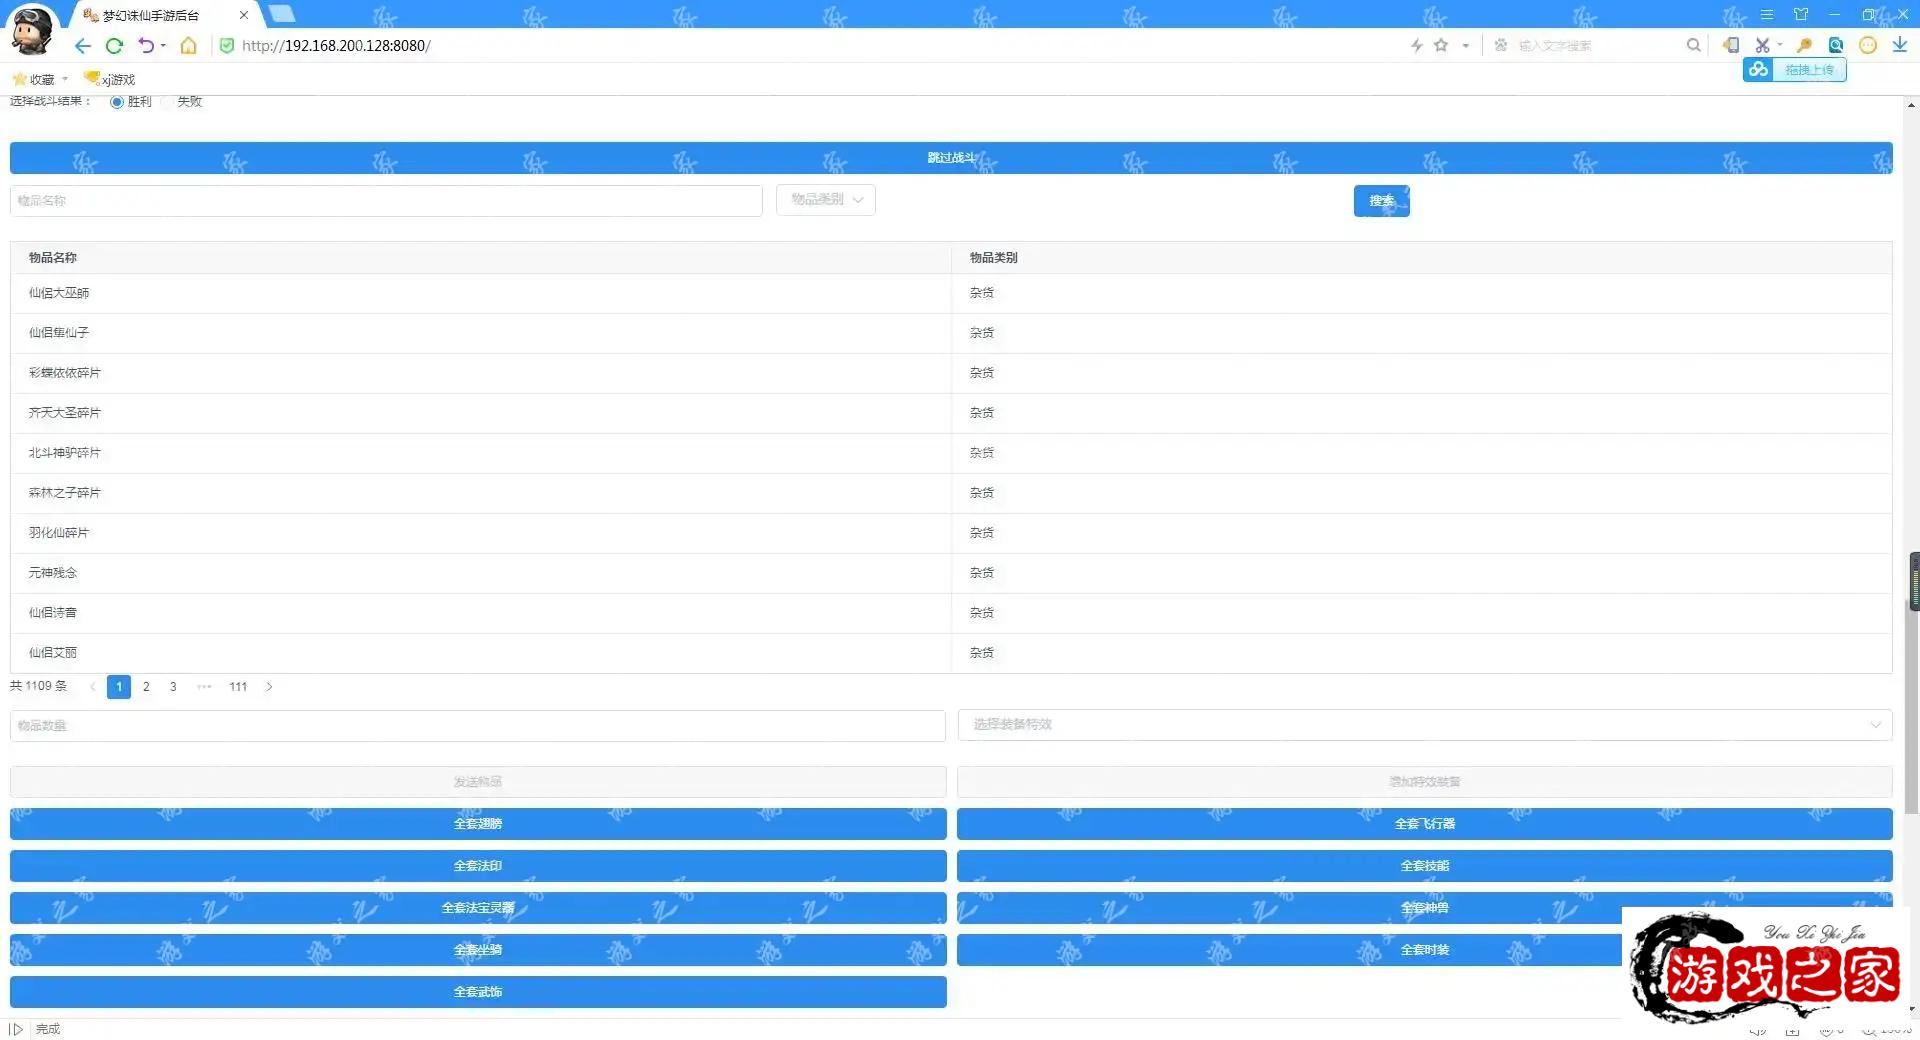Jump to last page 111
This screenshot has height=1040, width=1920.
[x=238, y=687]
